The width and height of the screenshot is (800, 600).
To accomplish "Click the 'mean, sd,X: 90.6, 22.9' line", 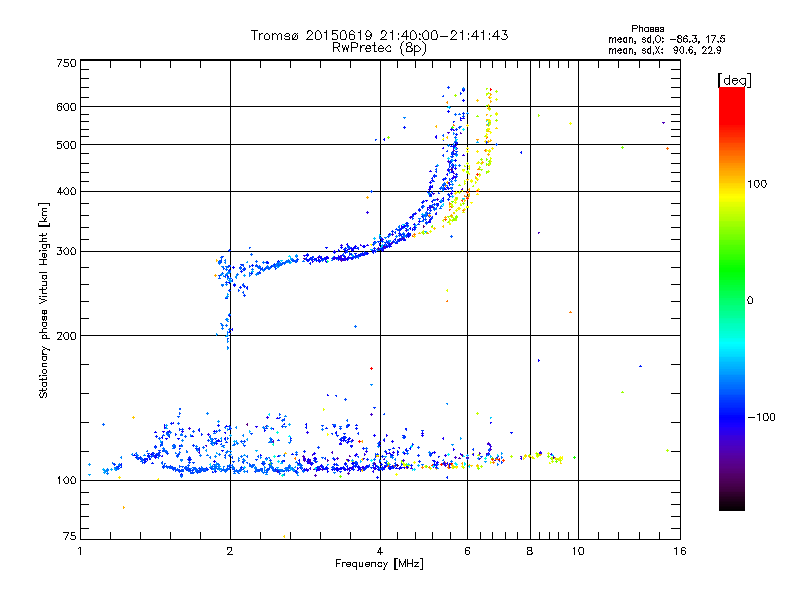I will tap(665, 51).
